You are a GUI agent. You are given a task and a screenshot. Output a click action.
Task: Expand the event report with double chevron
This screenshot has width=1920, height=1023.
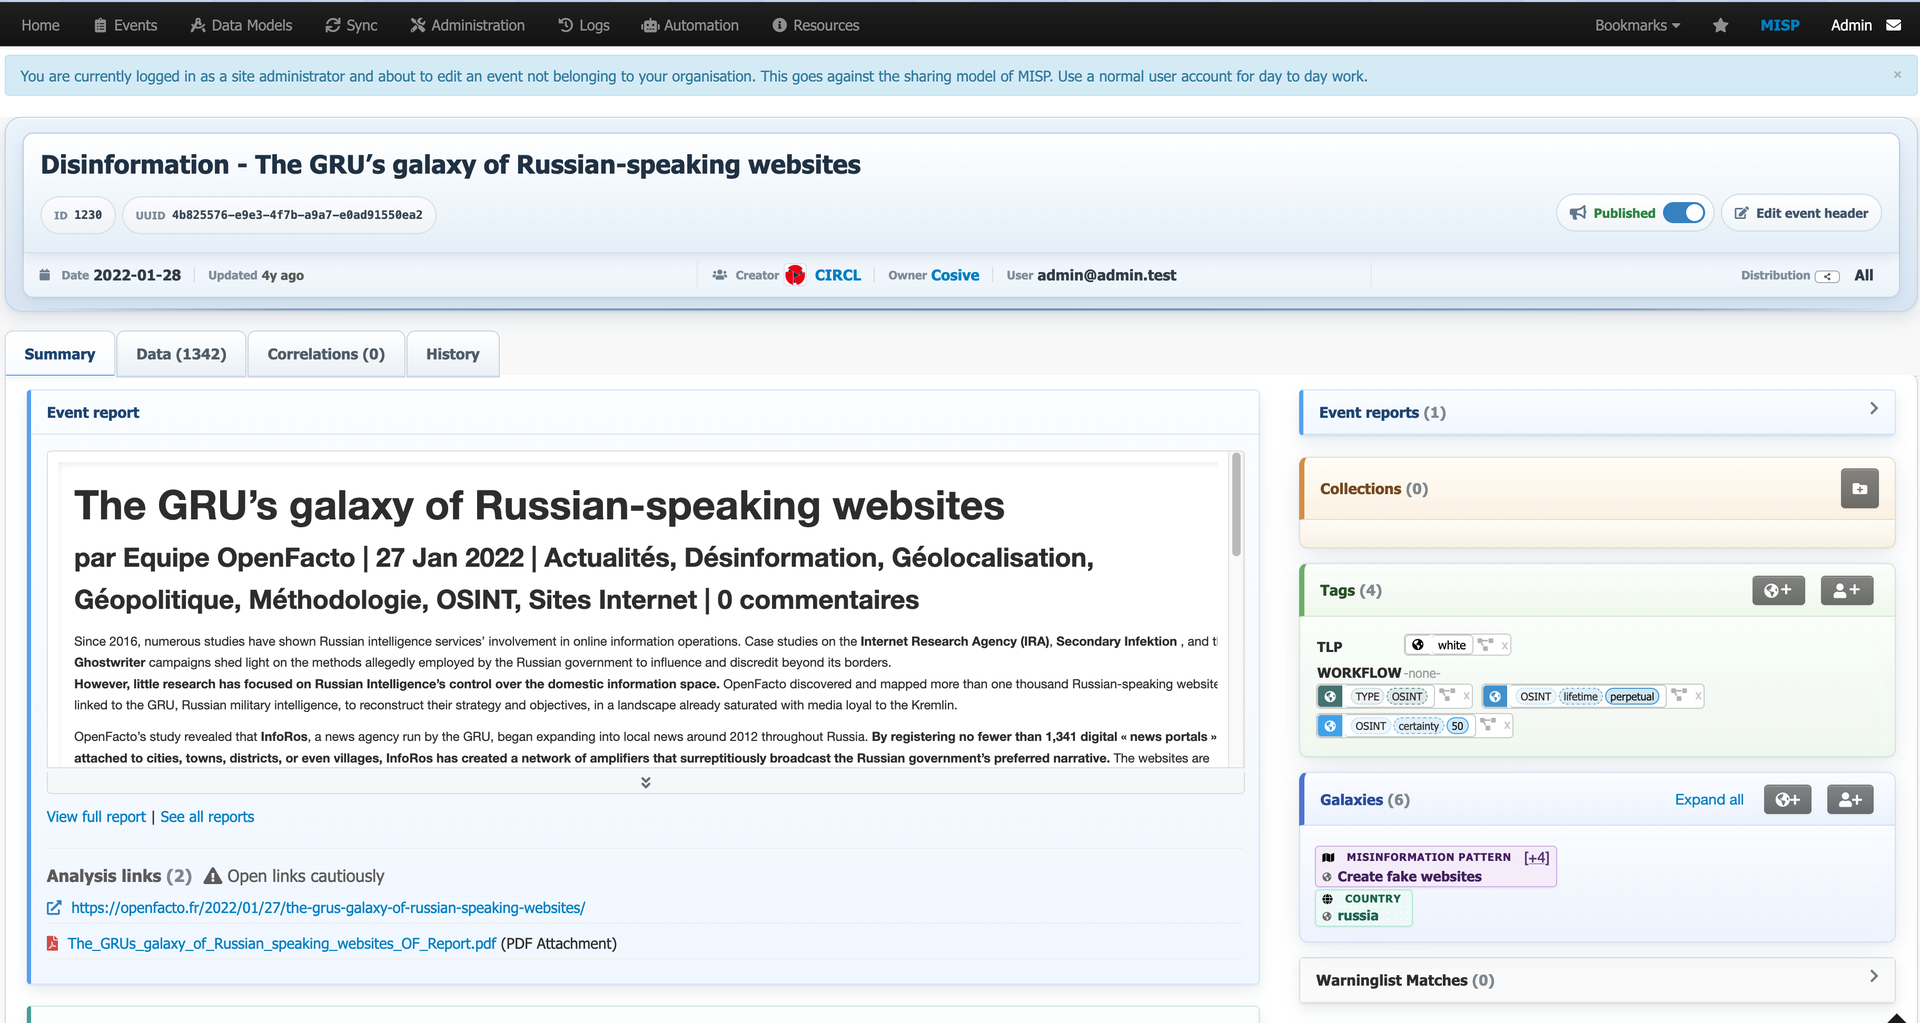pos(646,782)
